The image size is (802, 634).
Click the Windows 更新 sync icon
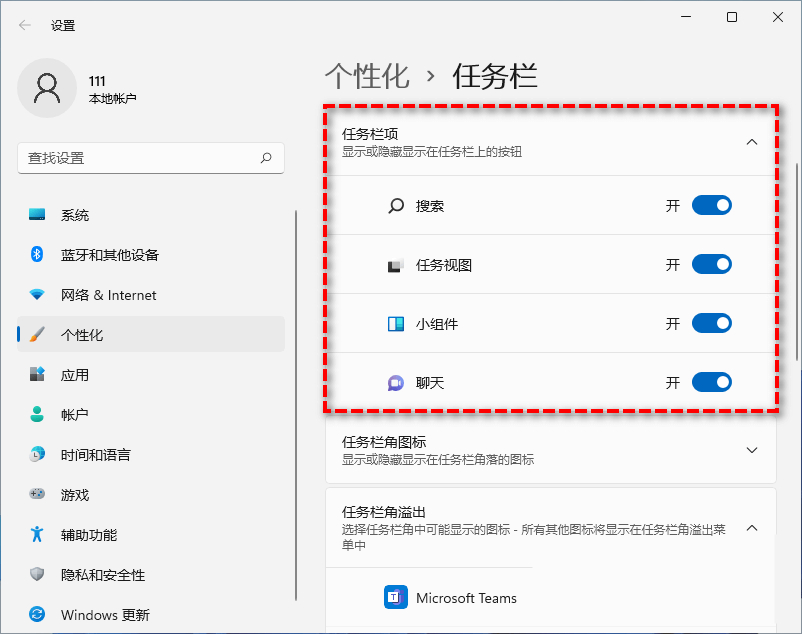point(37,615)
